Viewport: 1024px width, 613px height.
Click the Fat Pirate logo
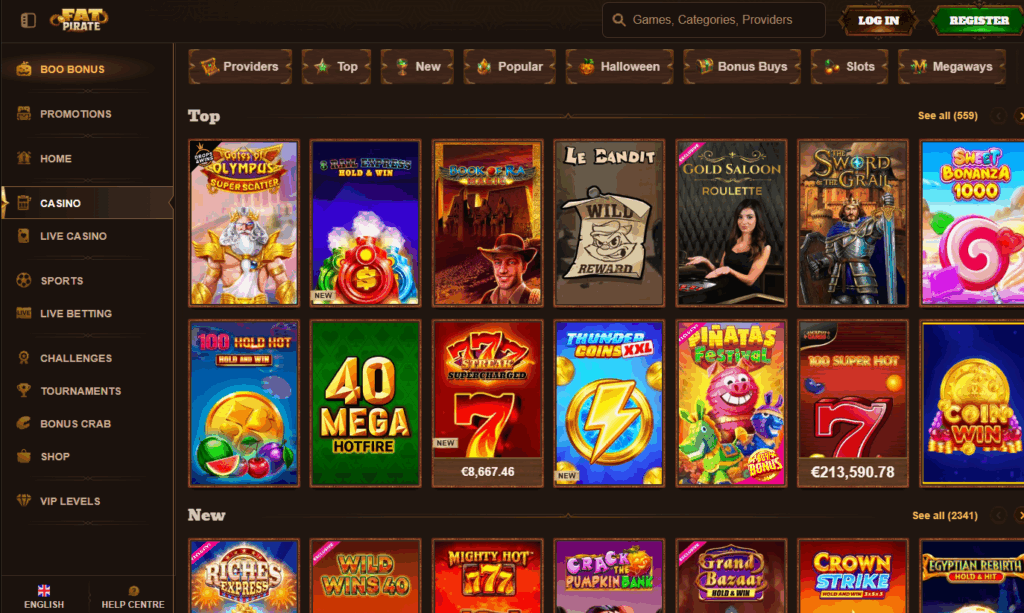click(x=80, y=20)
